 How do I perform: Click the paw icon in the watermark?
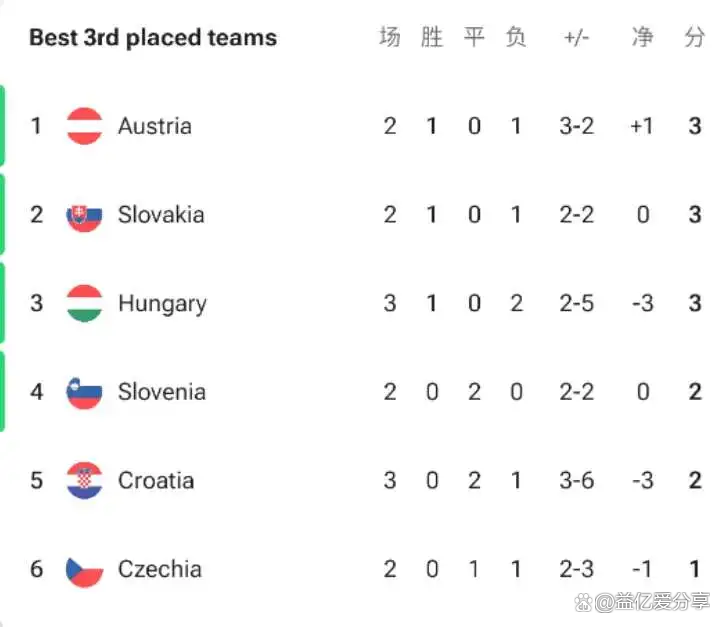[583, 603]
